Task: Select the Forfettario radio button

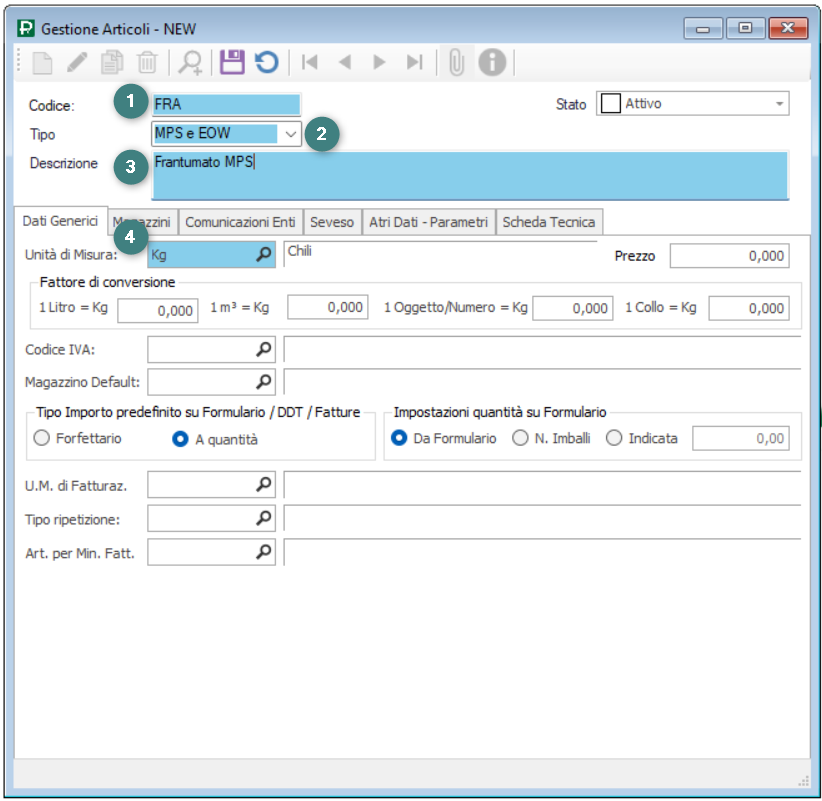Action: point(42,438)
